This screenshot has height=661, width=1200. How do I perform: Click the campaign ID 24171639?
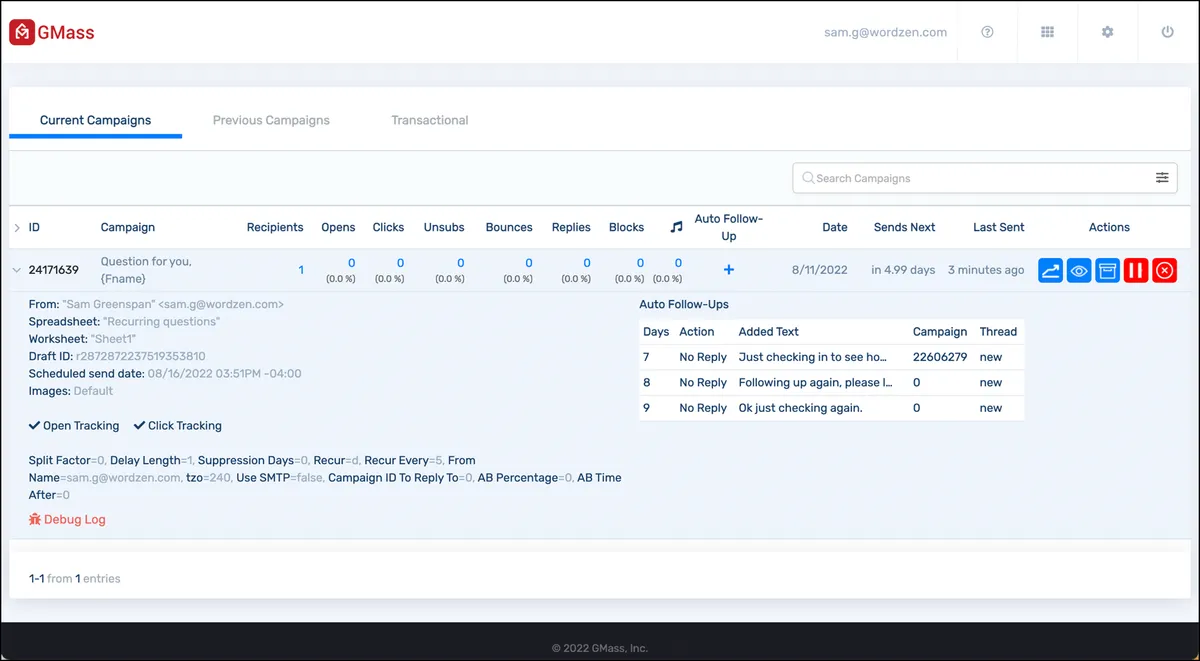(54, 270)
